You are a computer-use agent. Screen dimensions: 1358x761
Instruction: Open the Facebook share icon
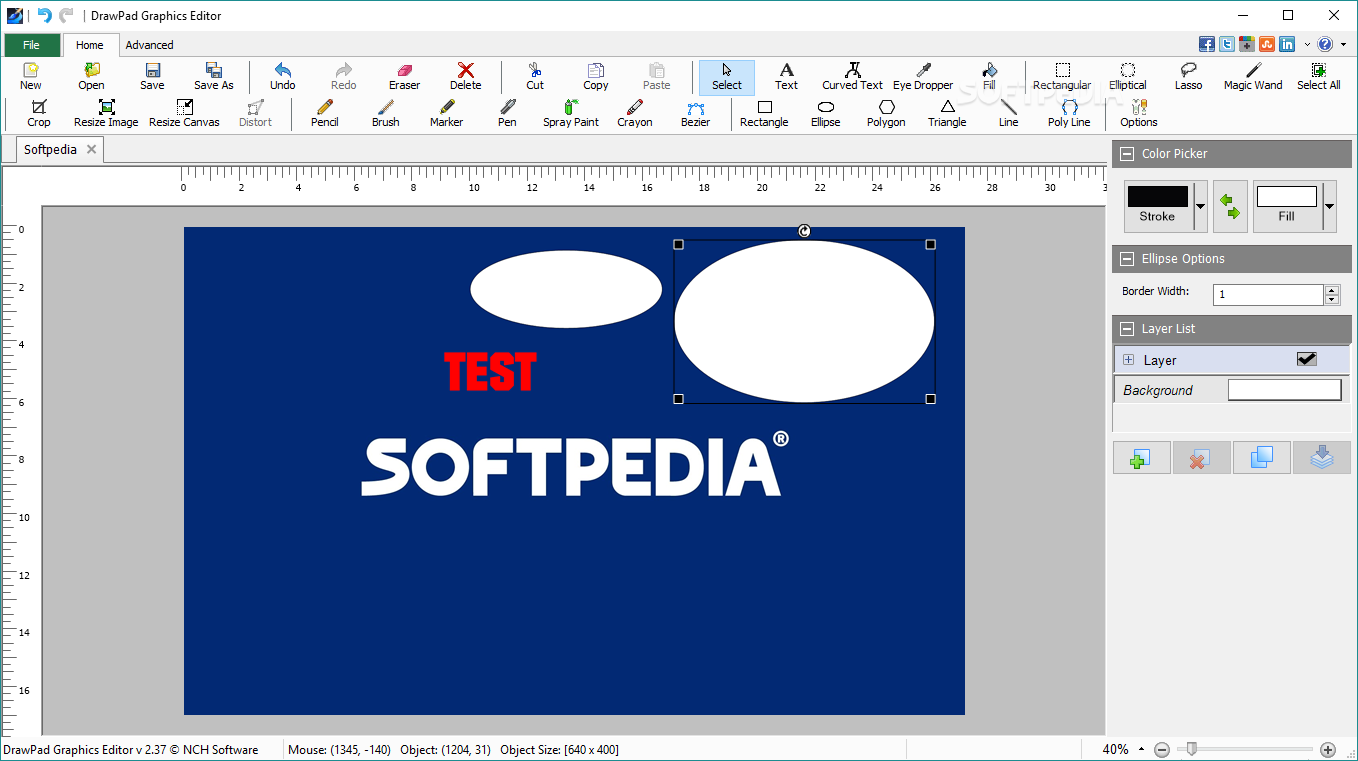coord(1207,44)
